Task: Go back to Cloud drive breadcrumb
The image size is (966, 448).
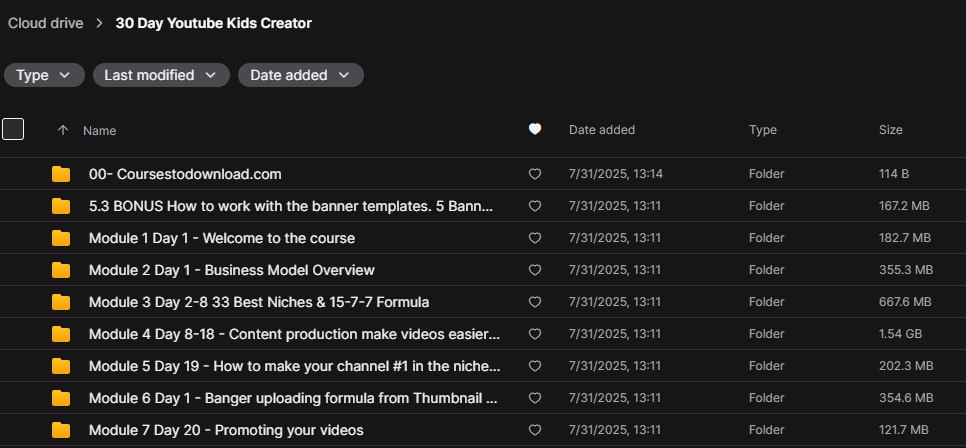Action: (x=46, y=23)
